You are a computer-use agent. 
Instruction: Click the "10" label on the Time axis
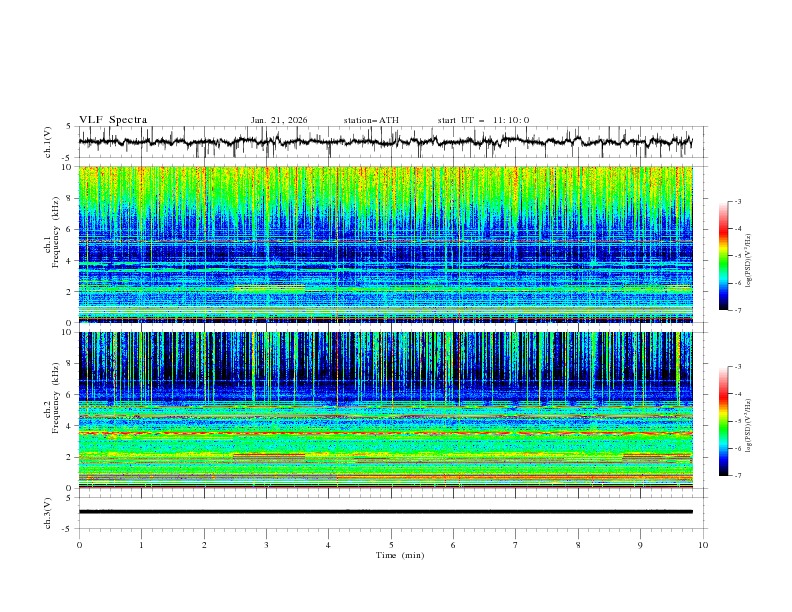703,545
